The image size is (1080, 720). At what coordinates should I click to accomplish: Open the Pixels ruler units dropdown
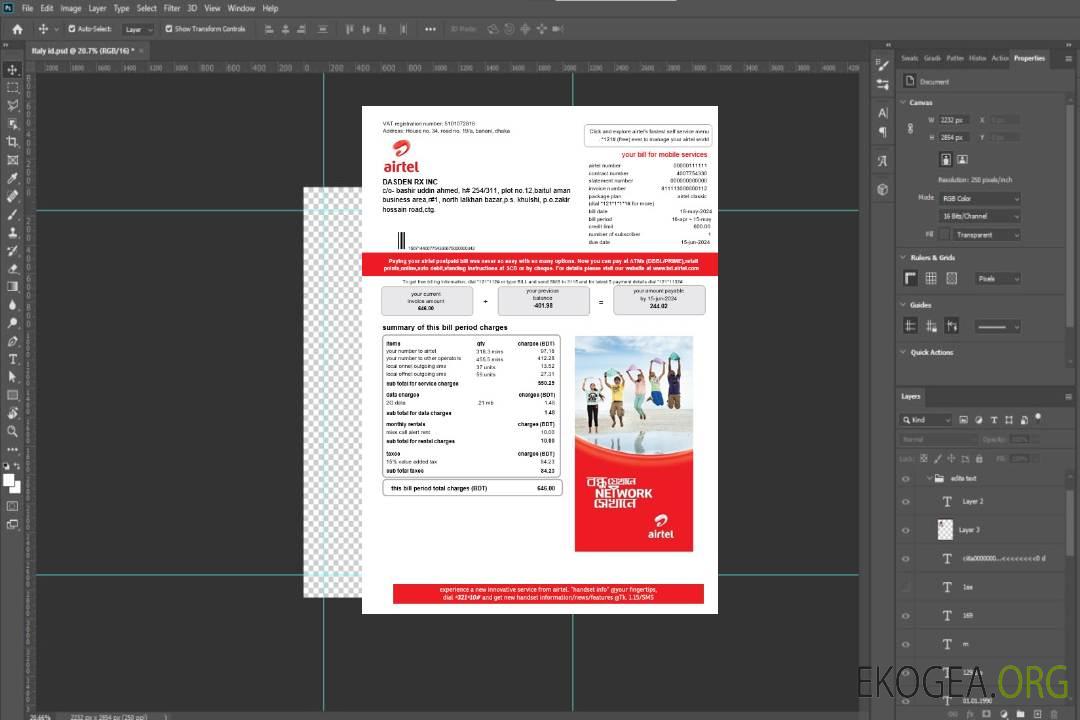(998, 278)
